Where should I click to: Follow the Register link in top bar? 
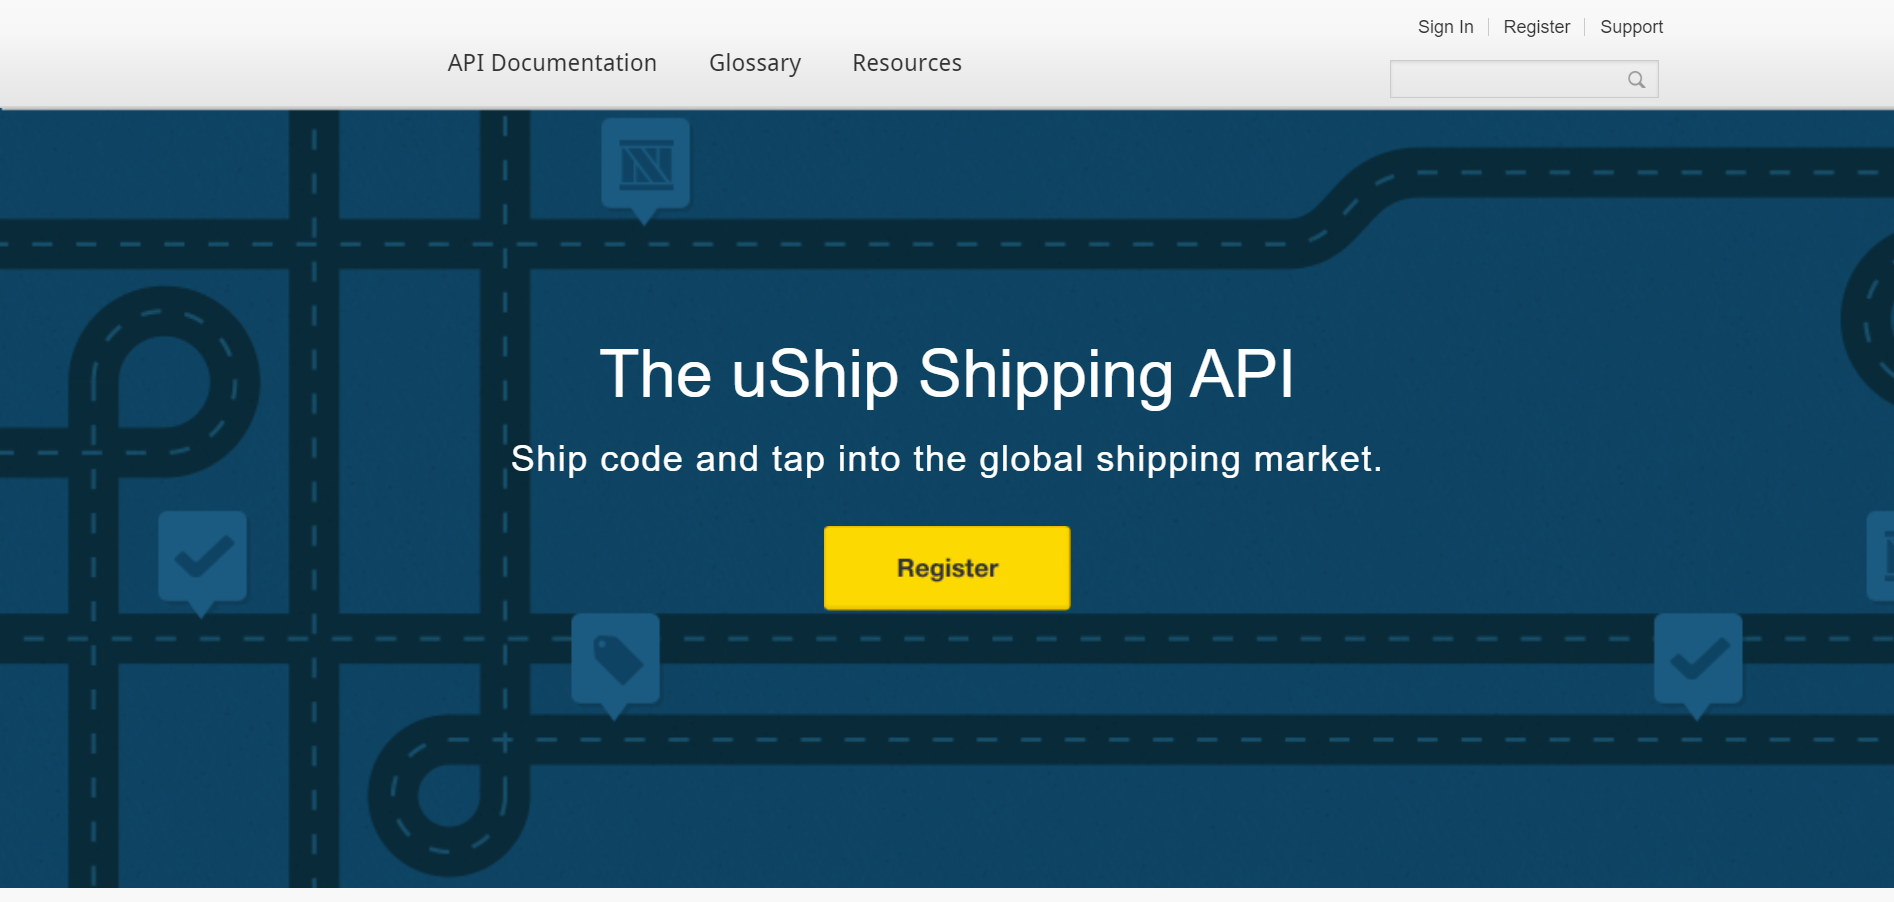coord(1537,26)
